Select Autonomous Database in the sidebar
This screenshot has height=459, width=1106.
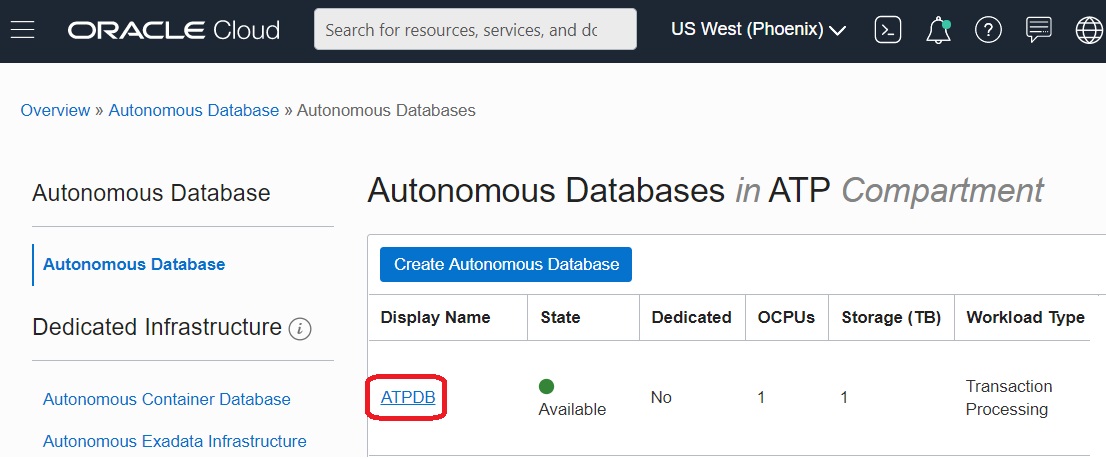point(134,264)
